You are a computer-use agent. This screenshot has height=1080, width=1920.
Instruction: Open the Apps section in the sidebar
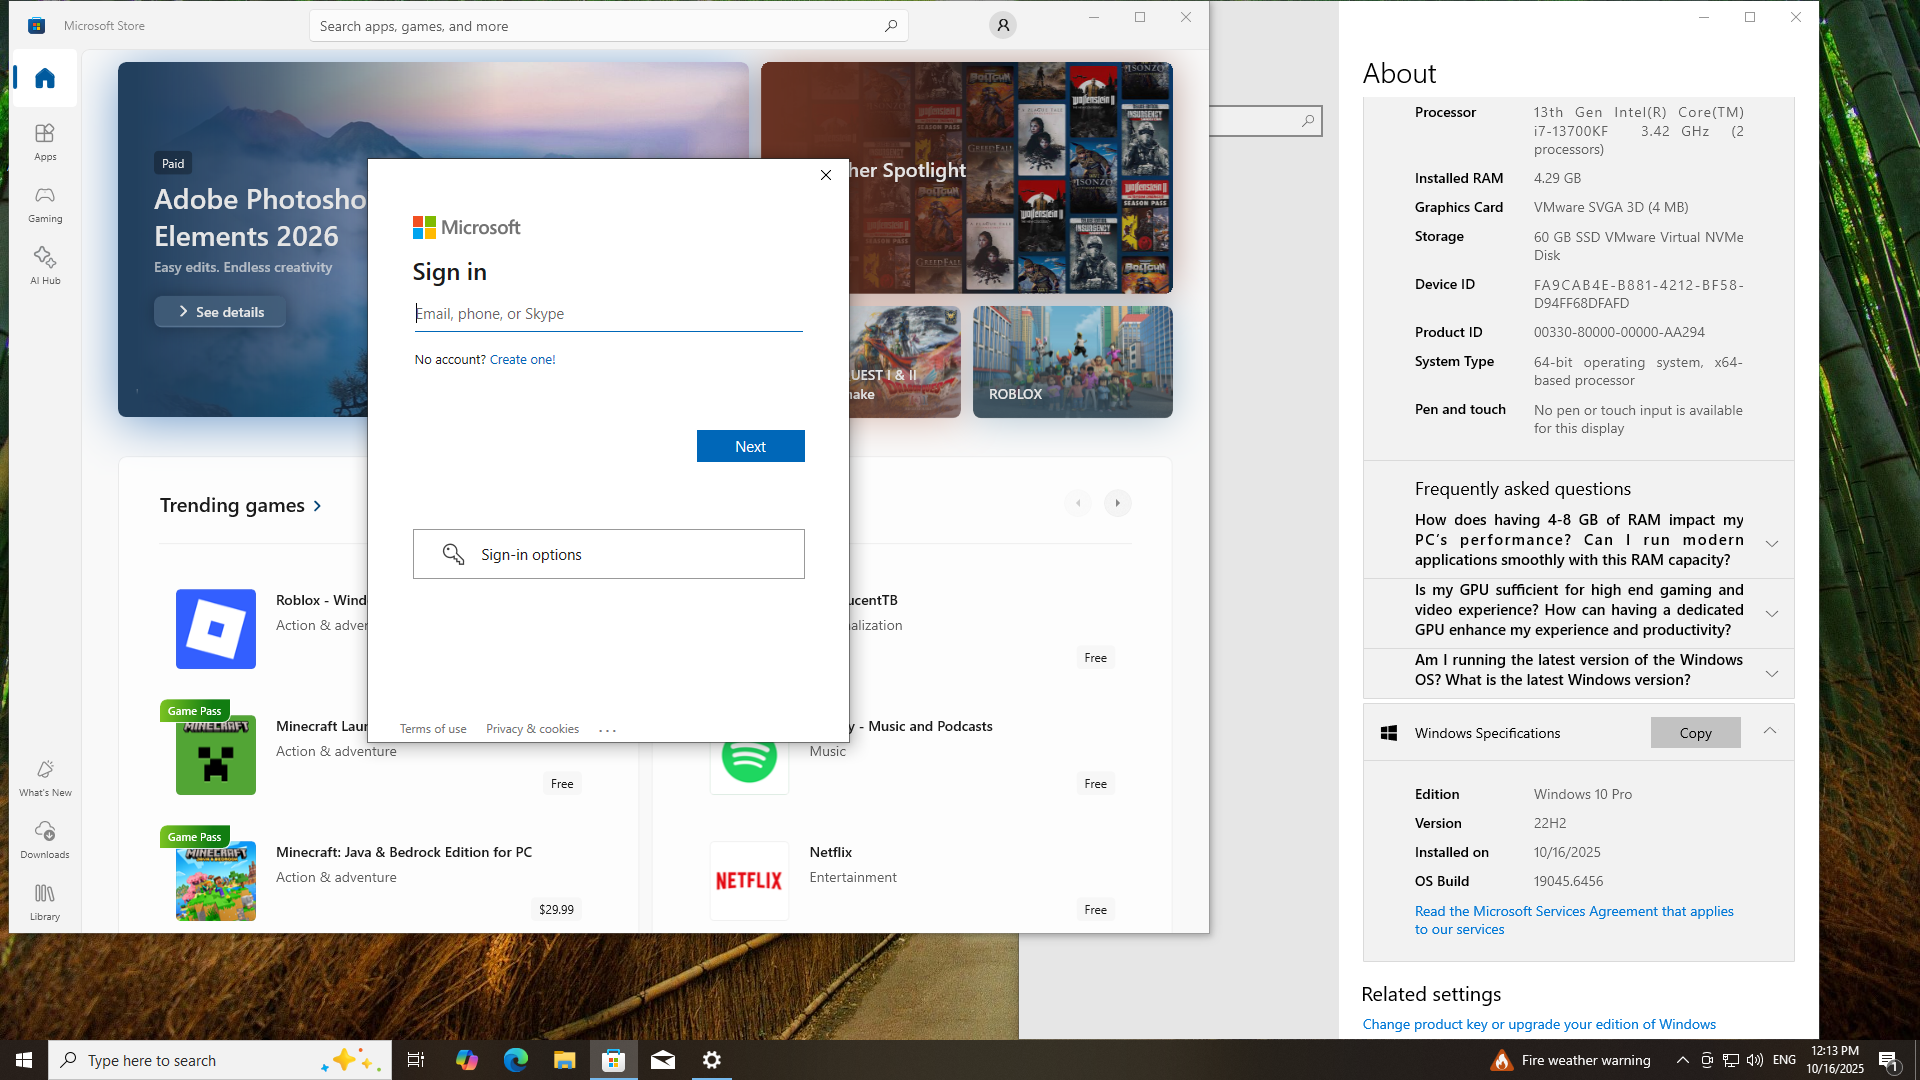pos(45,142)
